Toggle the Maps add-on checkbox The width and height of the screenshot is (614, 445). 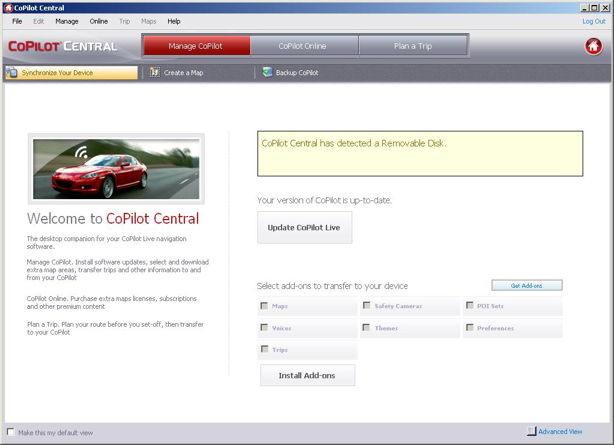265,306
